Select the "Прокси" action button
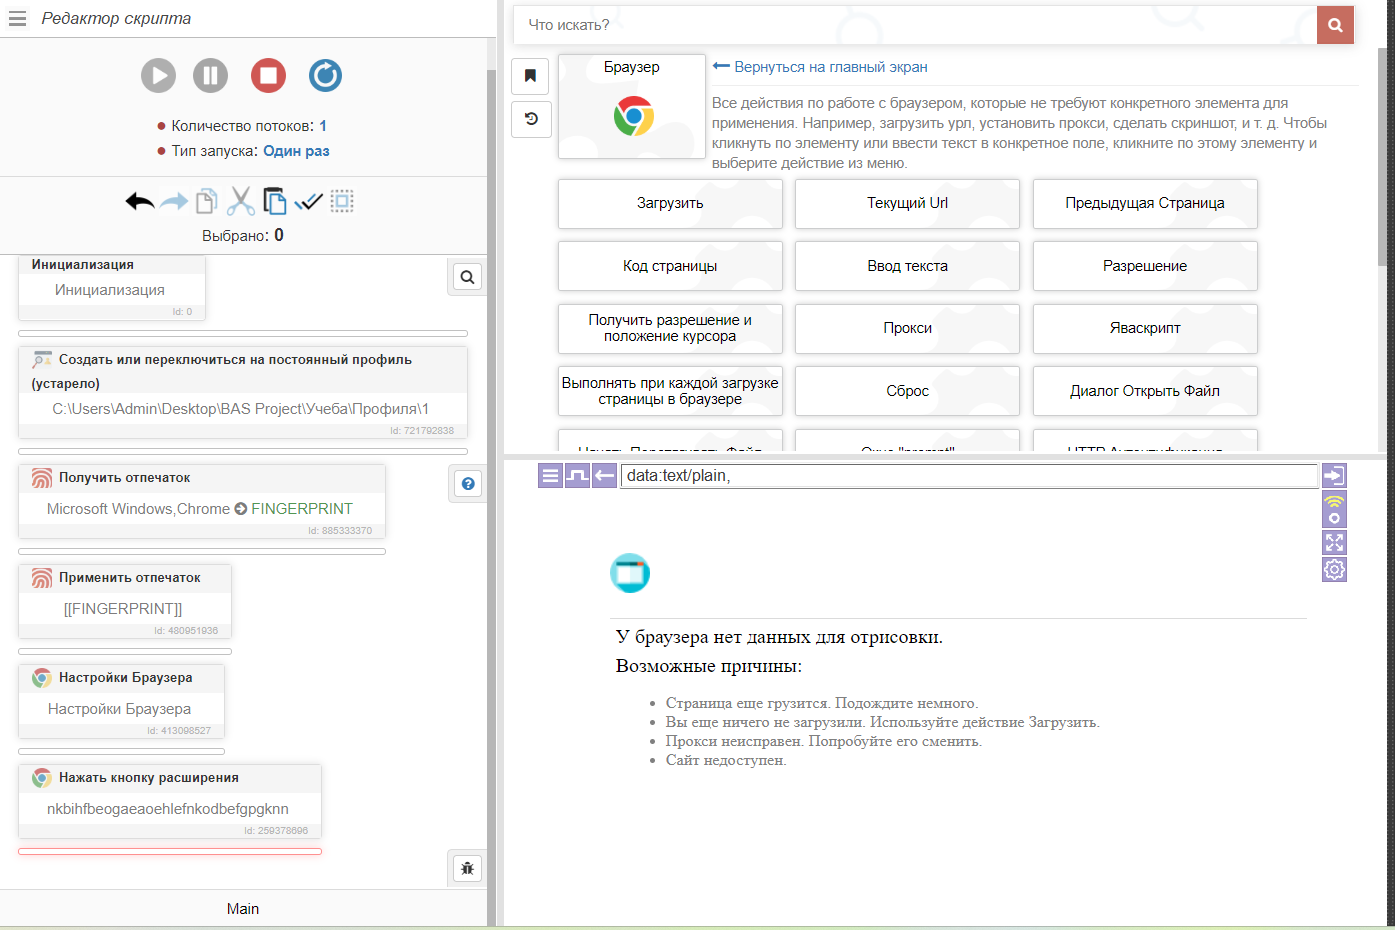1395x930 pixels. click(907, 328)
